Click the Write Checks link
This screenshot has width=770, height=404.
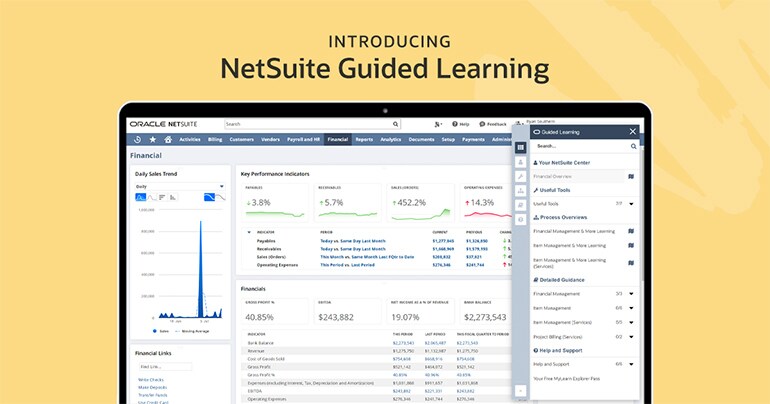tap(151, 380)
